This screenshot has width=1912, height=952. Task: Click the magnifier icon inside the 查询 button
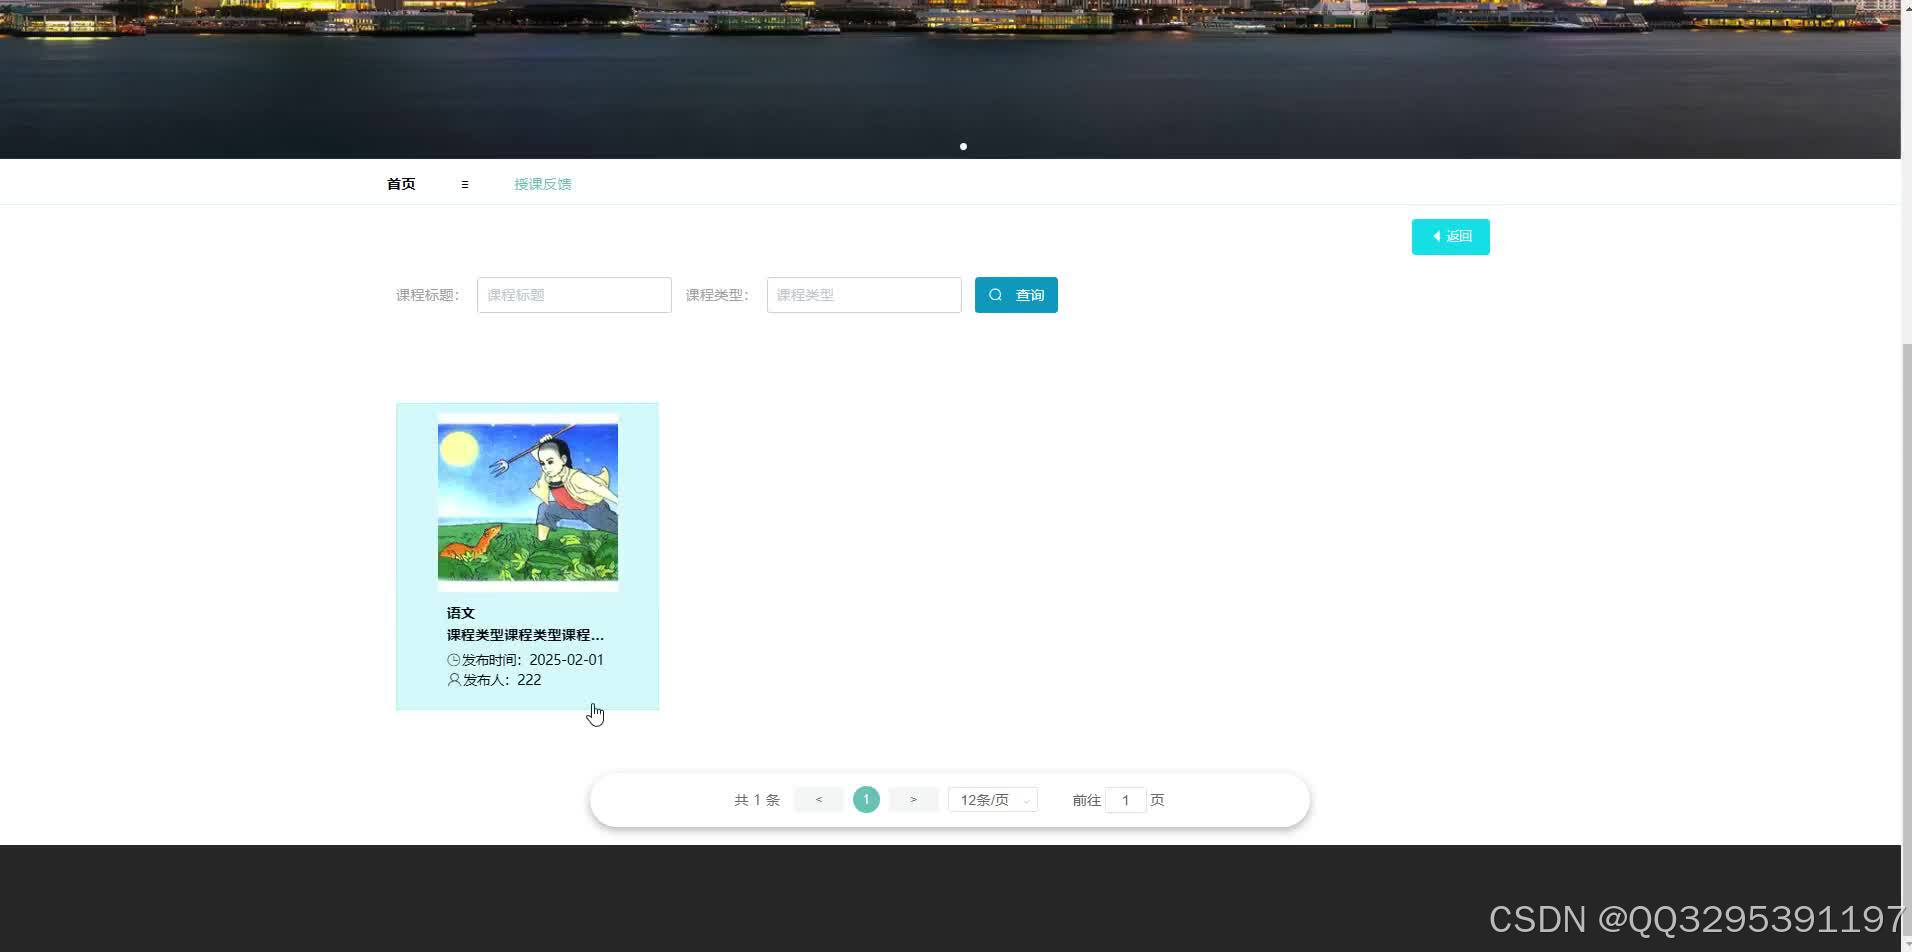[996, 295]
